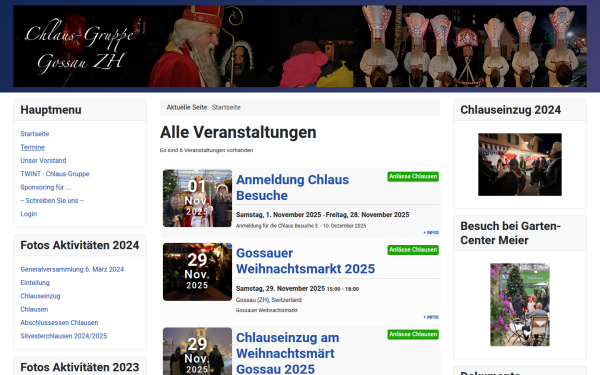Image resolution: width=600 pixels, height=375 pixels.
Task: Click Anlässe Chlausen badge on Chlauseinzug event
Action: tap(413, 334)
